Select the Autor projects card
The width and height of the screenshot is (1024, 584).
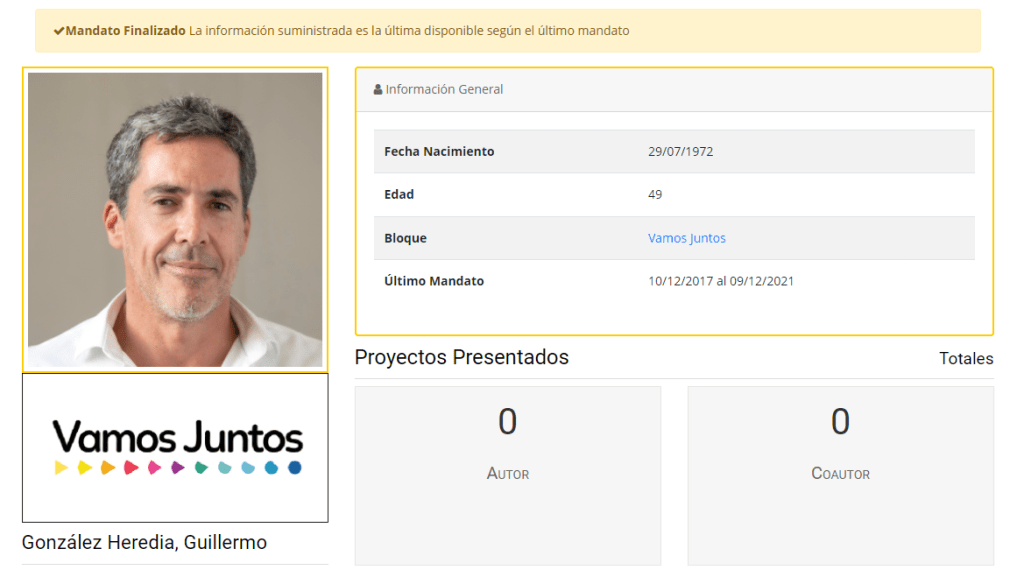point(507,475)
